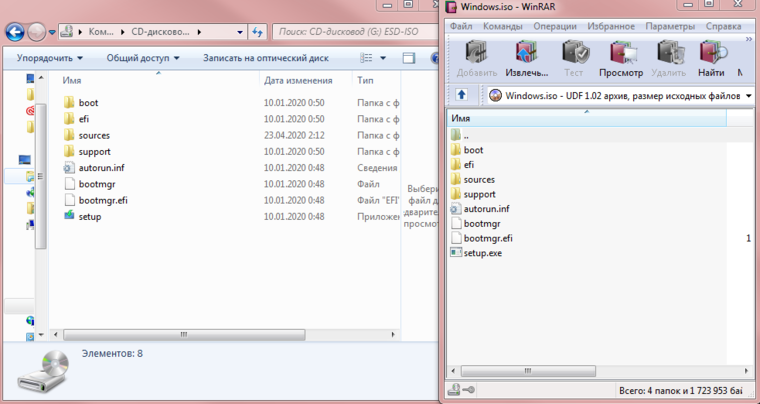Select support folder in Explorer list
This screenshot has width=760, height=404.
click(x=95, y=152)
